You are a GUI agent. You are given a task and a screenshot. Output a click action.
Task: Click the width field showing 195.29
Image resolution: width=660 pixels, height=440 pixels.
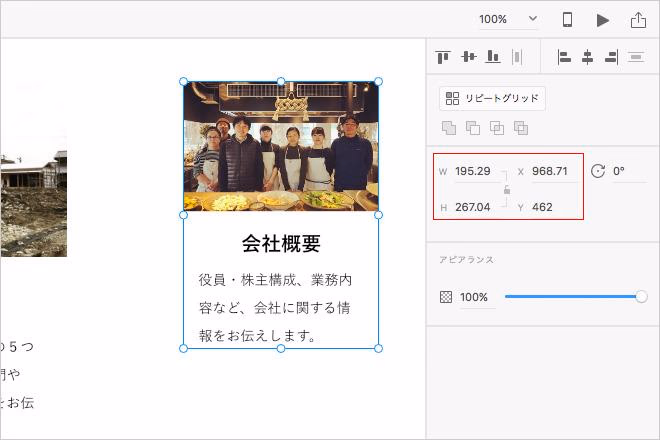point(473,171)
